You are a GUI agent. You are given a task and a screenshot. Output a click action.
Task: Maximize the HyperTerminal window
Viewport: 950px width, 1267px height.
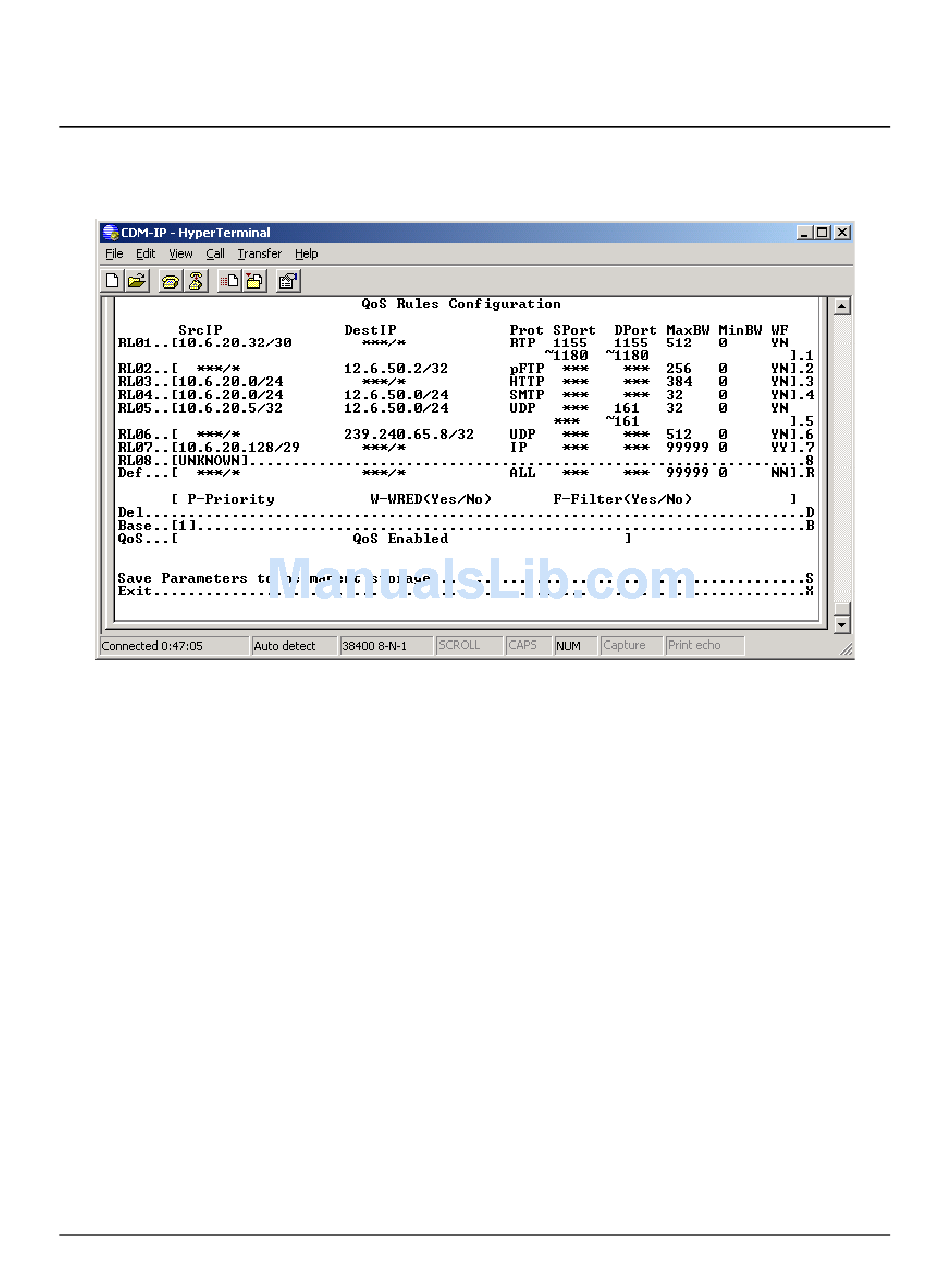coord(822,232)
